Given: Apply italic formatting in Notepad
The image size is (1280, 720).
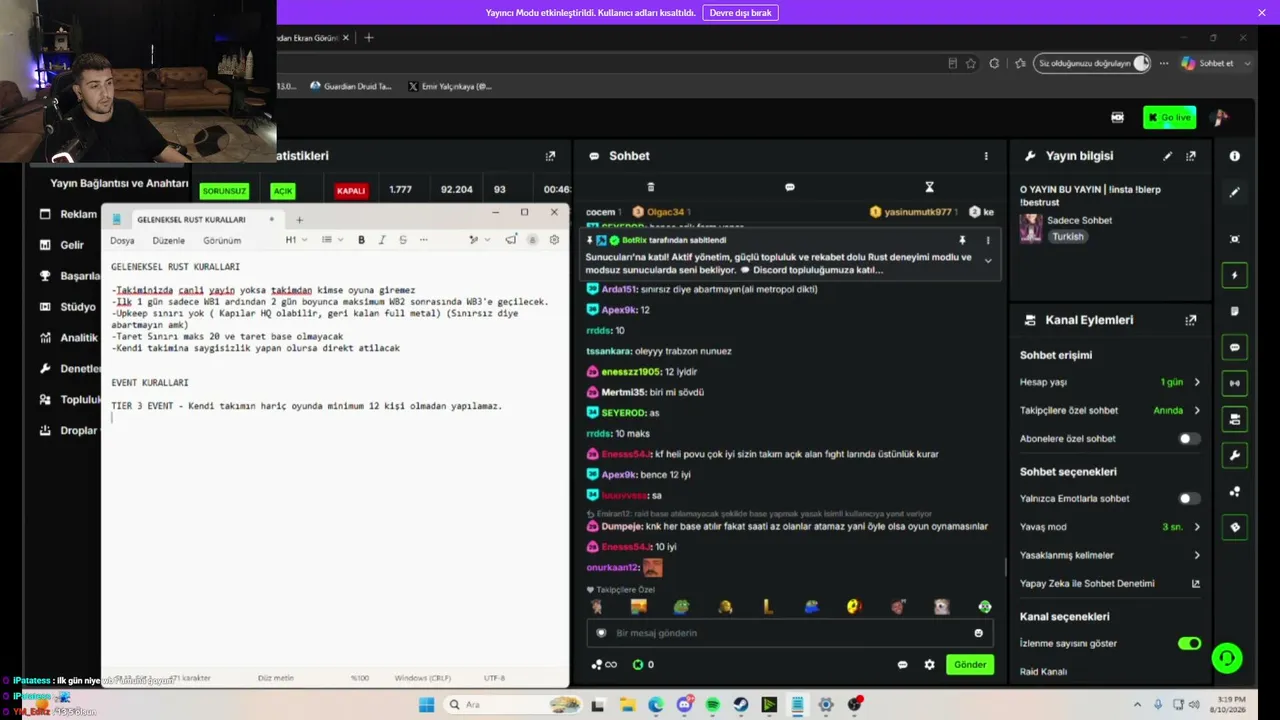Looking at the screenshot, I should pos(382,240).
